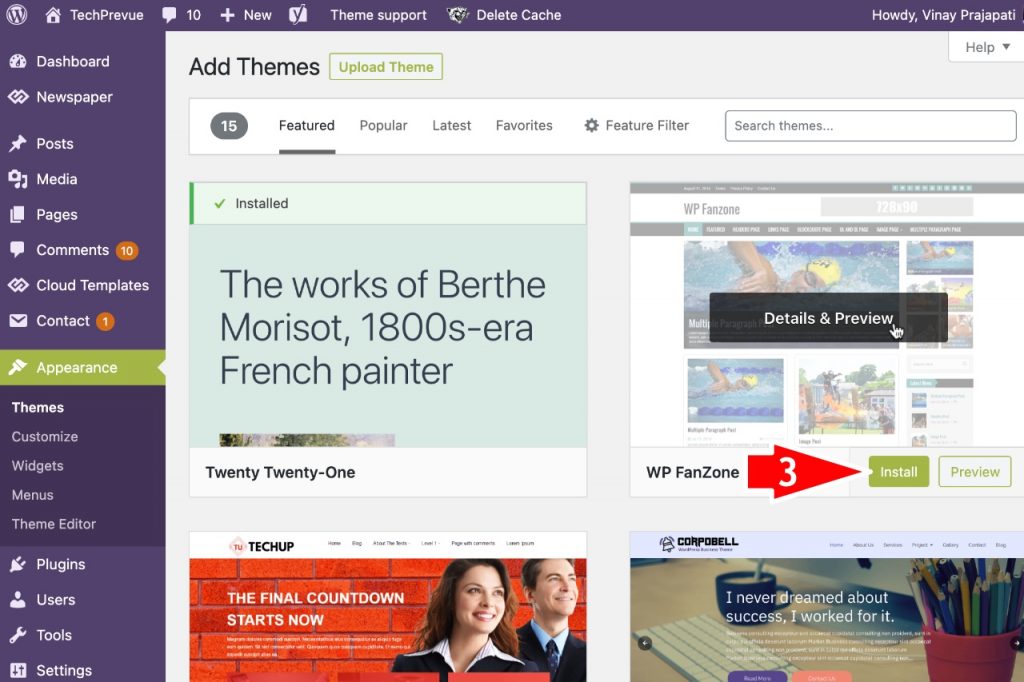Open Plugins in the sidebar
Image resolution: width=1024 pixels, height=682 pixels.
(x=61, y=564)
